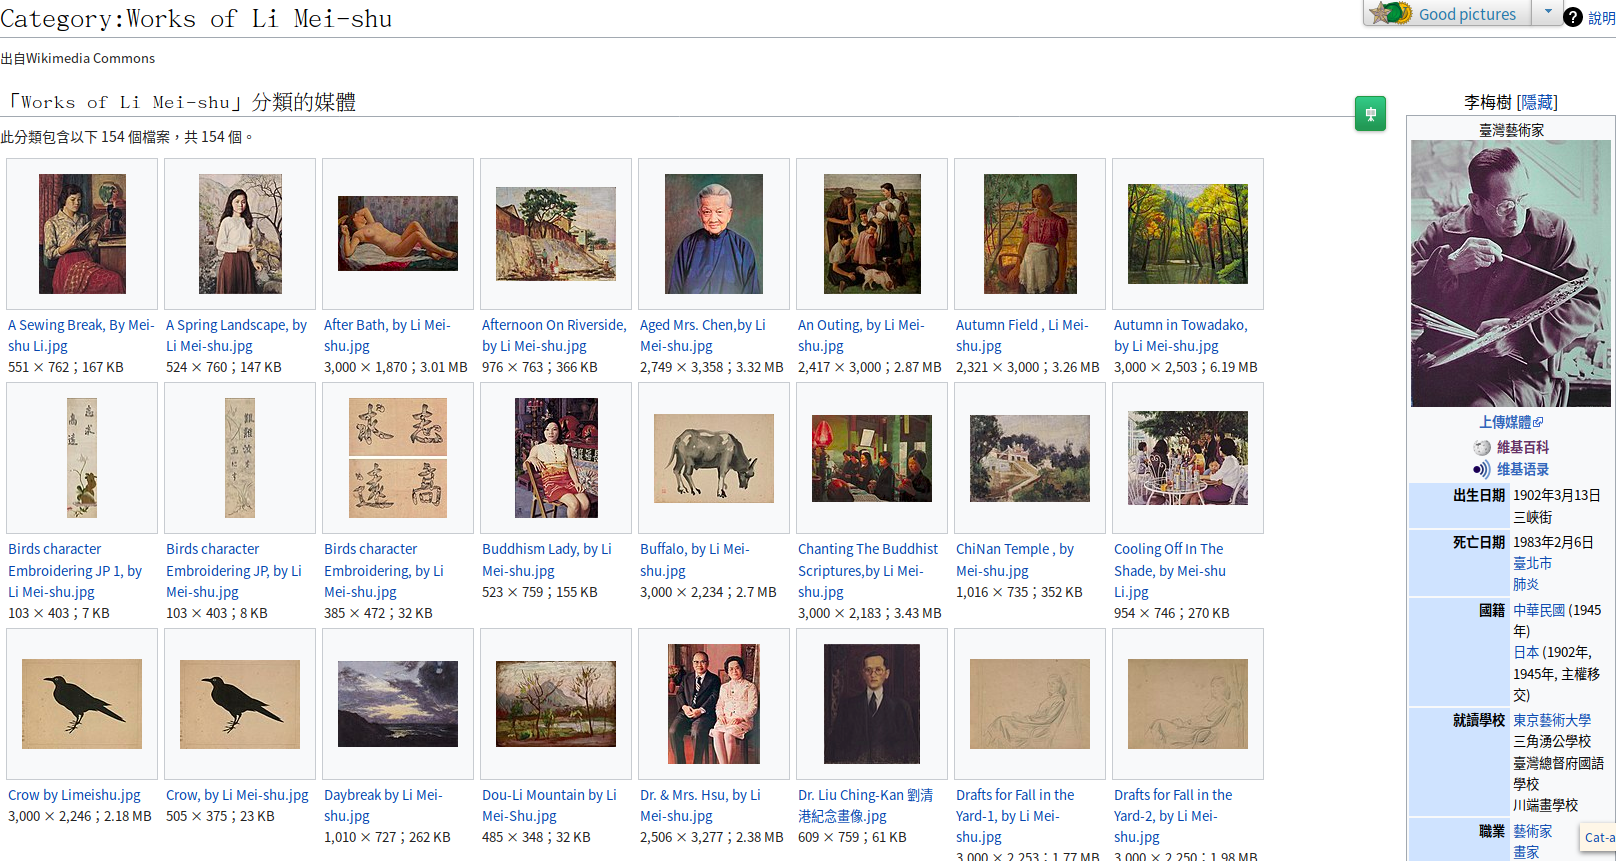1616x861 pixels.
Task: Open Aged Mrs. Chen portrait thumbnail
Action: point(714,234)
